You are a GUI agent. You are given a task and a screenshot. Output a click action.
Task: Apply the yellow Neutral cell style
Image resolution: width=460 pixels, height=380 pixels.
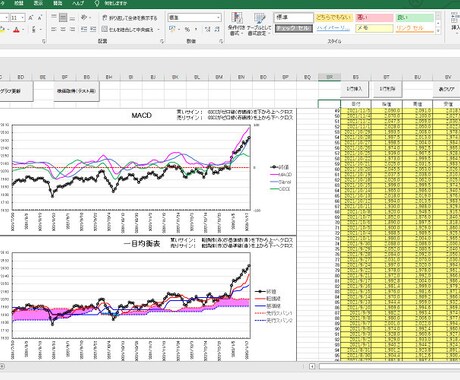point(334,17)
